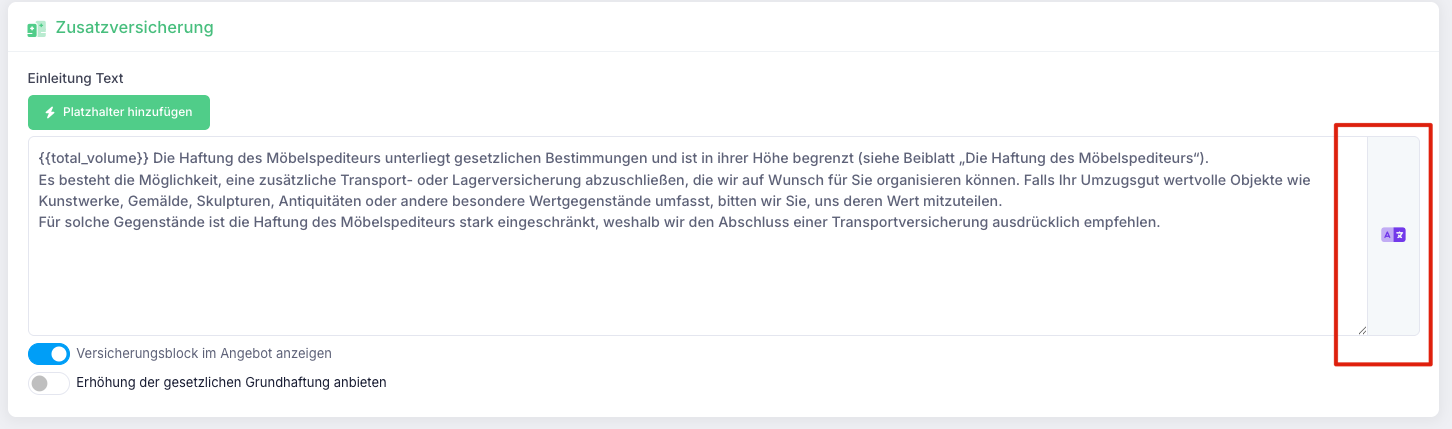Click the green Zusatzversicherung section icon
The width and height of the screenshot is (1452, 429).
(37, 28)
